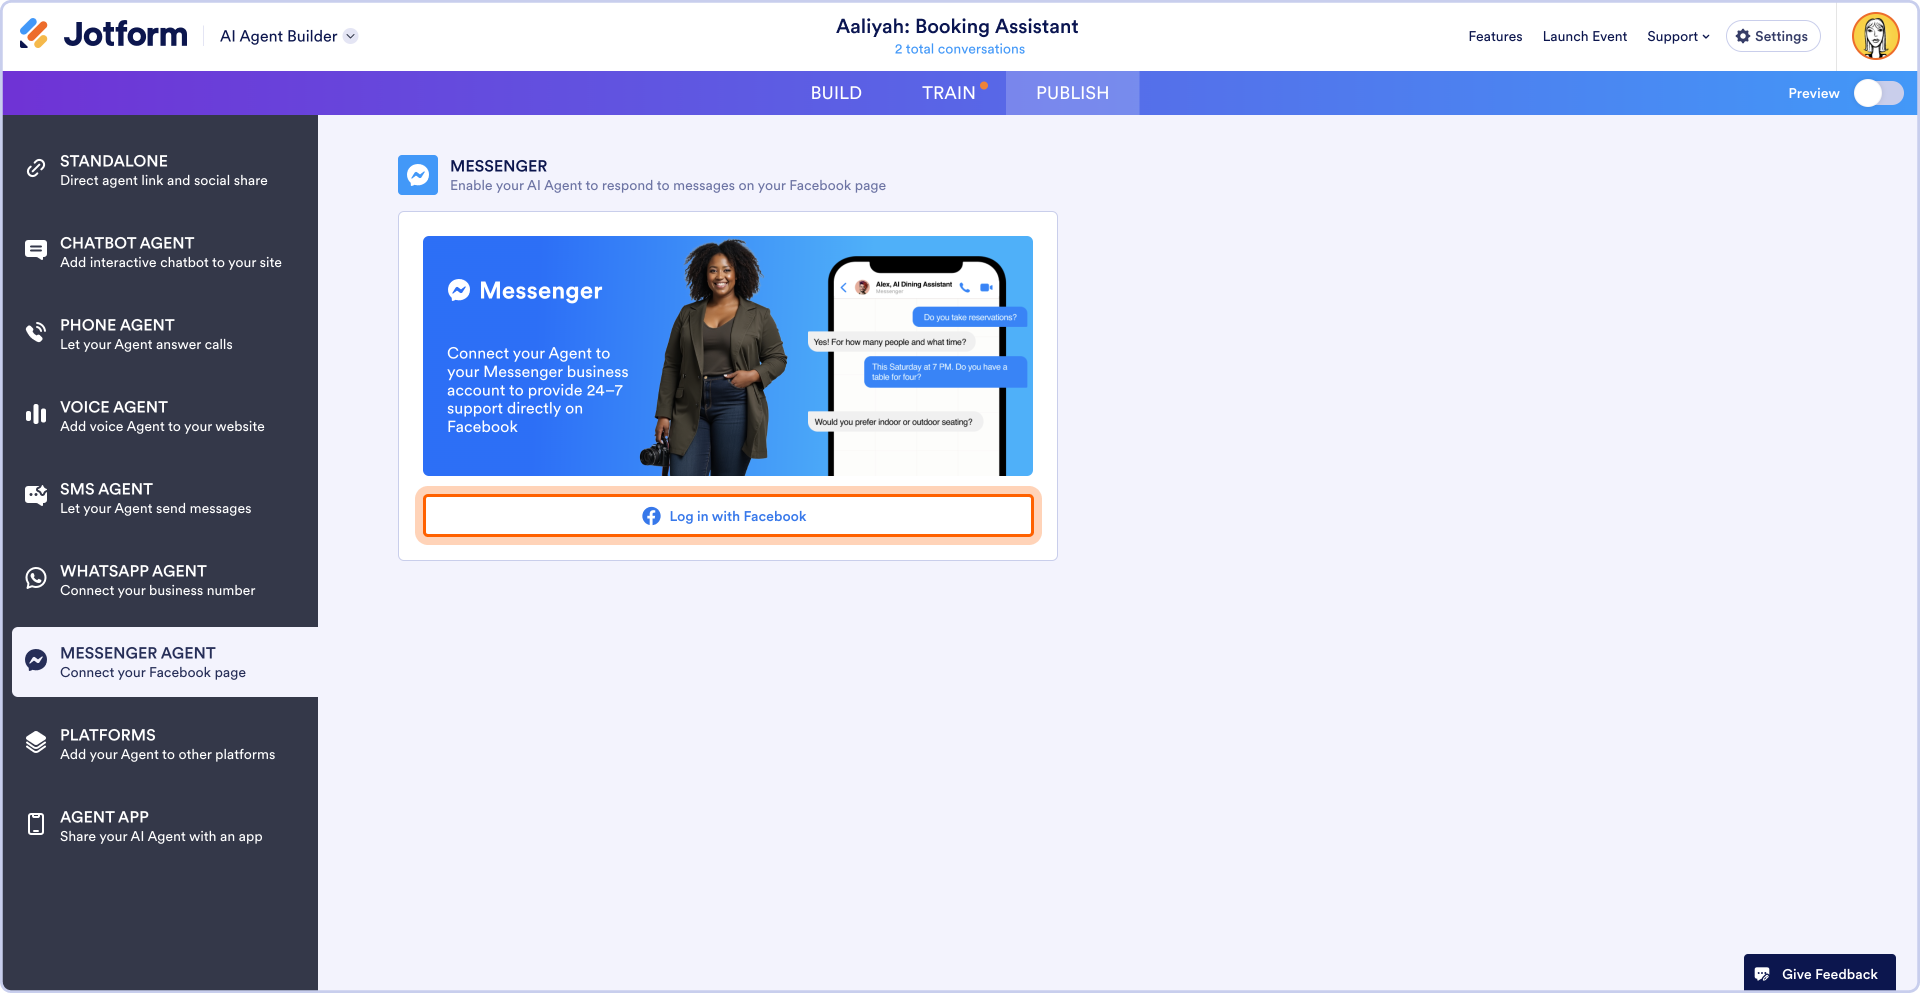Viewport: 1920px width, 993px height.
Task: Expand the Support dropdown menu
Action: coord(1678,36)
